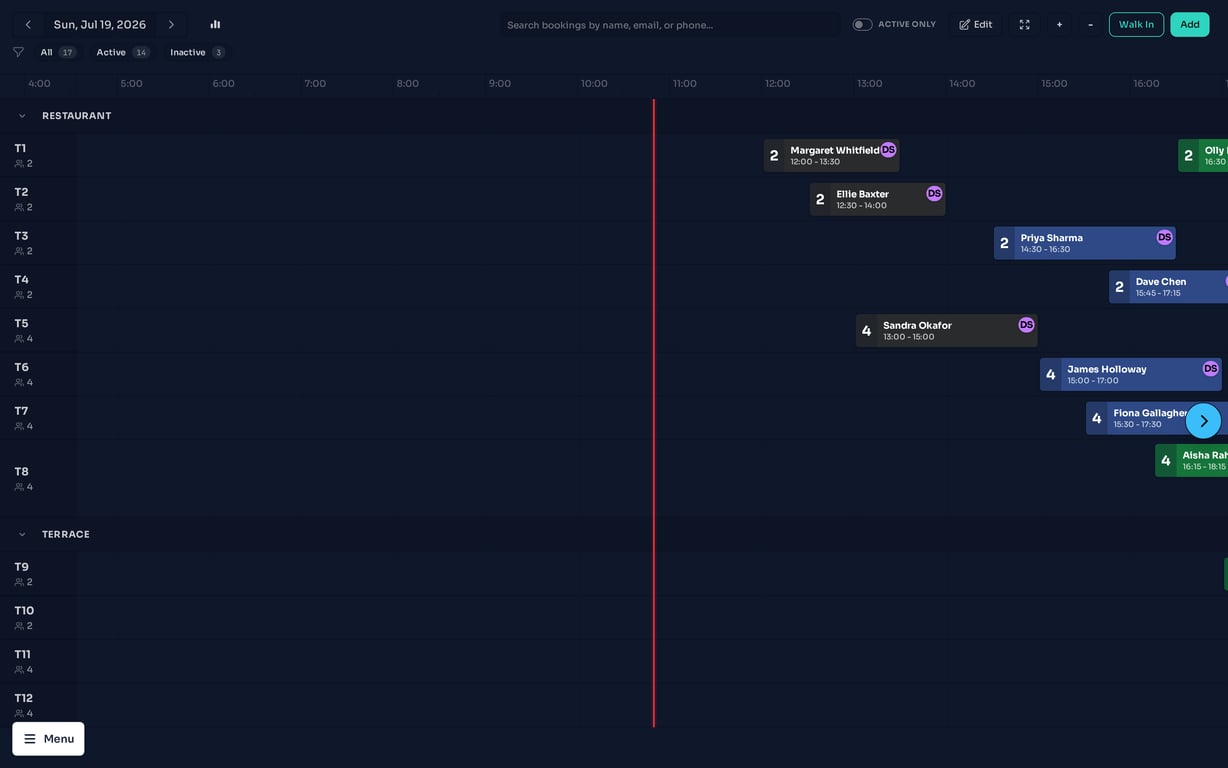Click the Walk In button
Screen dimensions: 1228x768
(x=1136, y=25)
